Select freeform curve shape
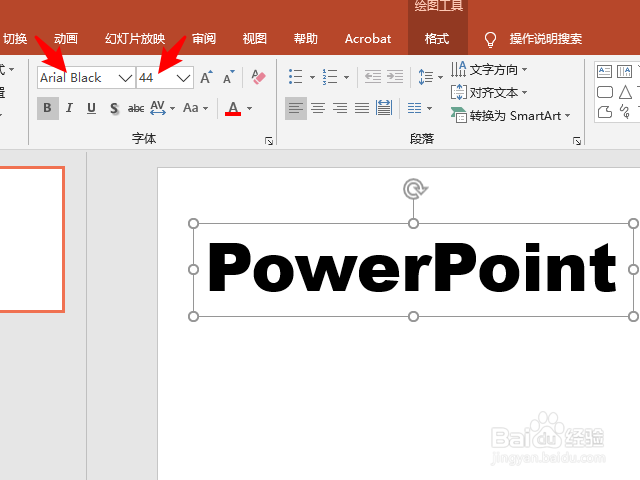 (x=605, y=112)
